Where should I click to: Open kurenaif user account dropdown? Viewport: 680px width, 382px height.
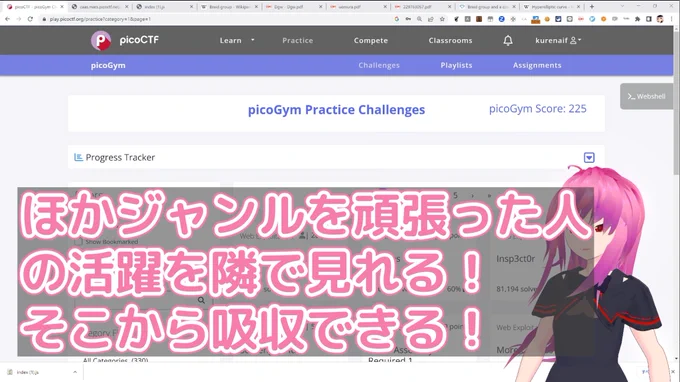(x=558, y=40)
